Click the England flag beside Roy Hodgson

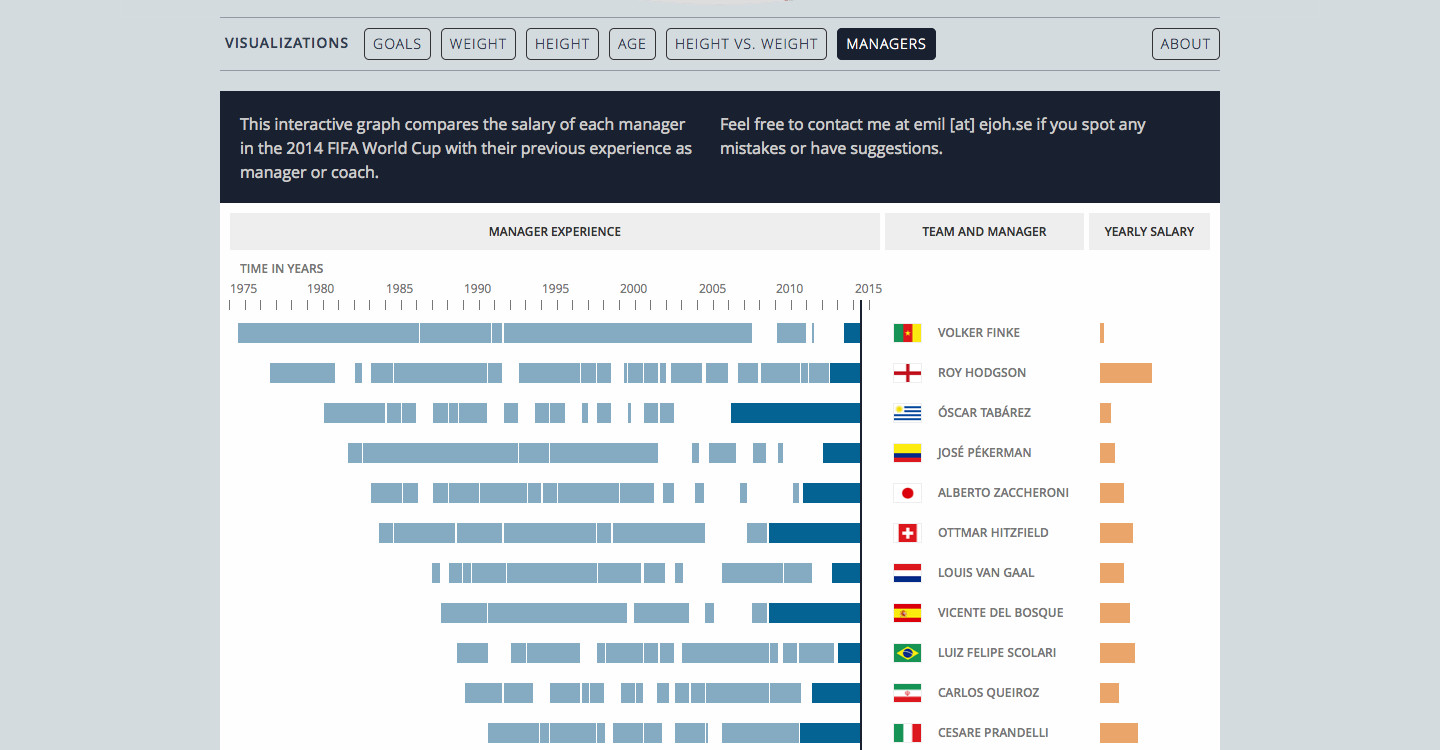pos(907,373)
